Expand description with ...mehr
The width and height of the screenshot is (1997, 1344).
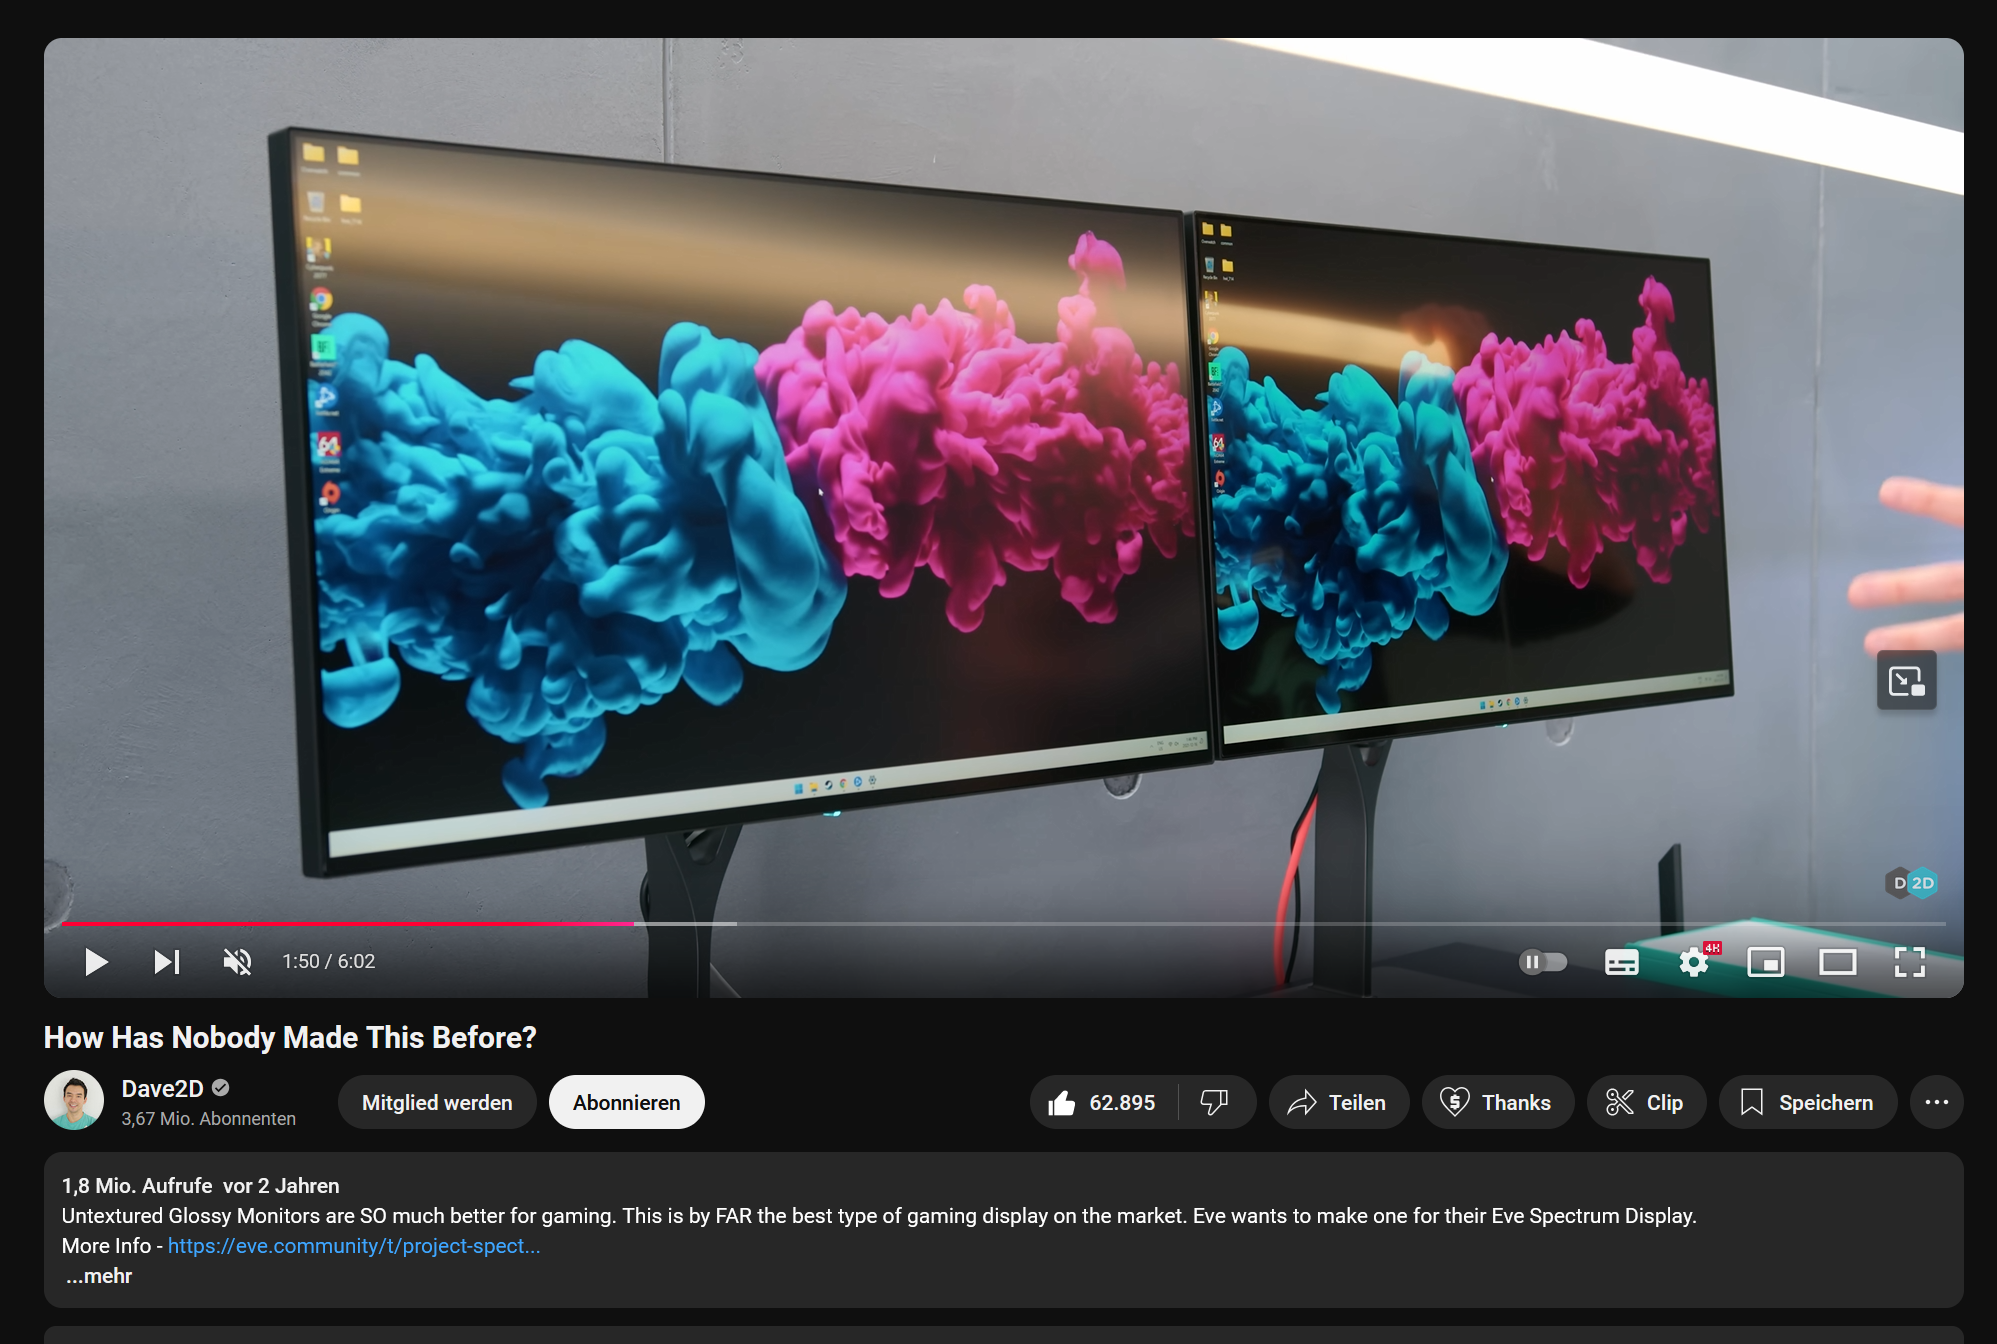point(99,1276)
